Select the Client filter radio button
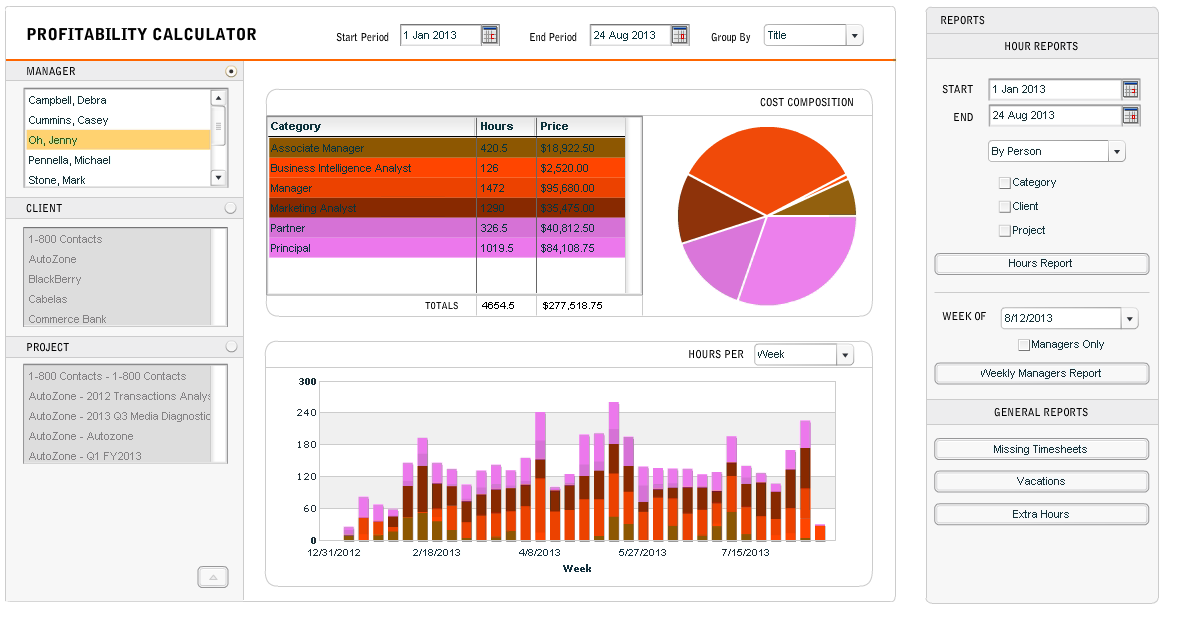The height and width of the screenshot is (617, 1177). (230, 208)
